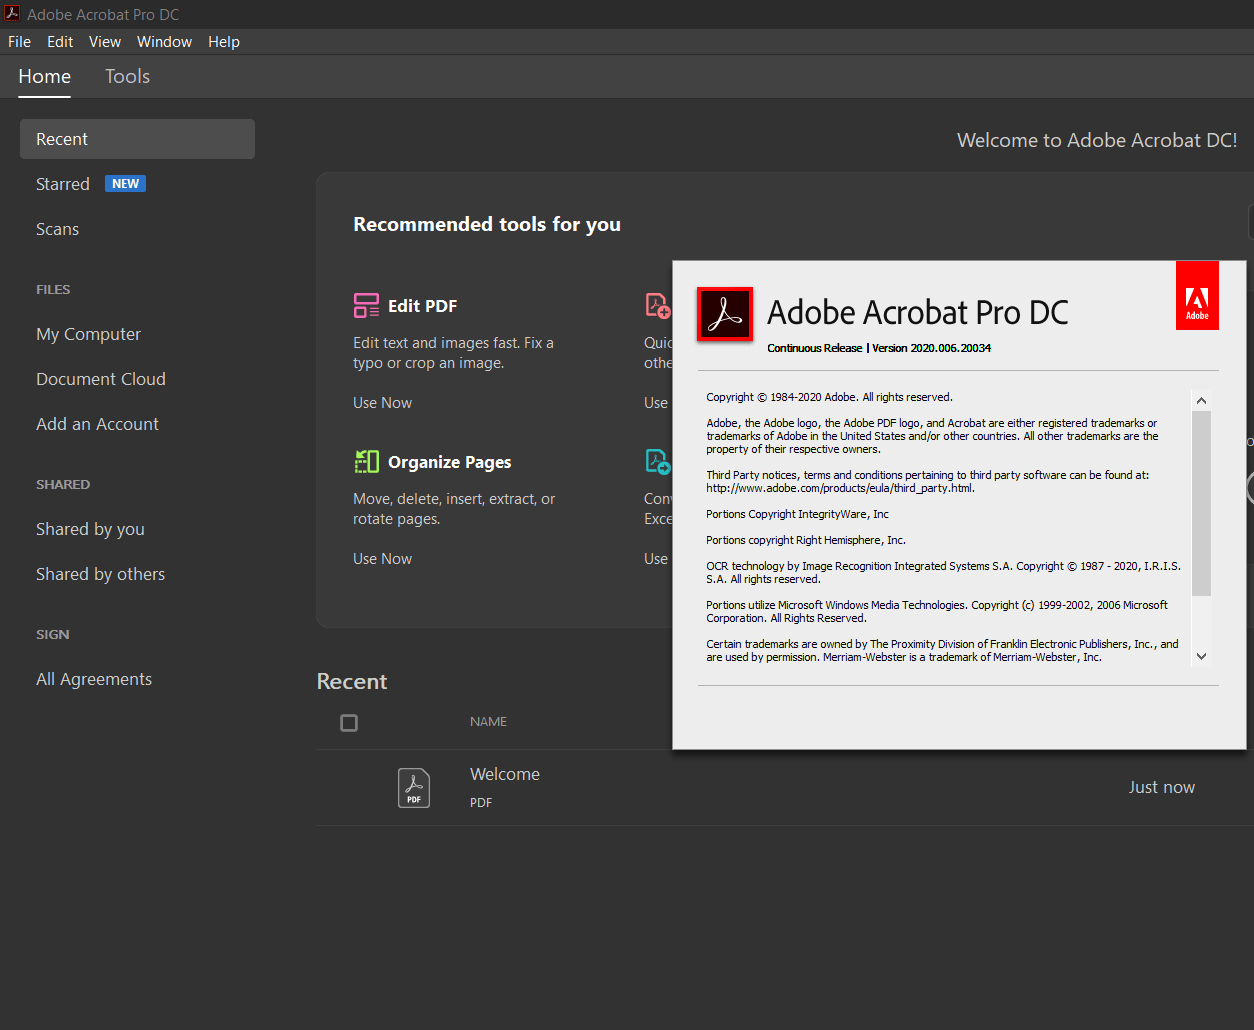Open the Help menu
Image resolution: width=1254 pixels, height=1030 pixels.
pyautogui.click(x=224, y=41)
